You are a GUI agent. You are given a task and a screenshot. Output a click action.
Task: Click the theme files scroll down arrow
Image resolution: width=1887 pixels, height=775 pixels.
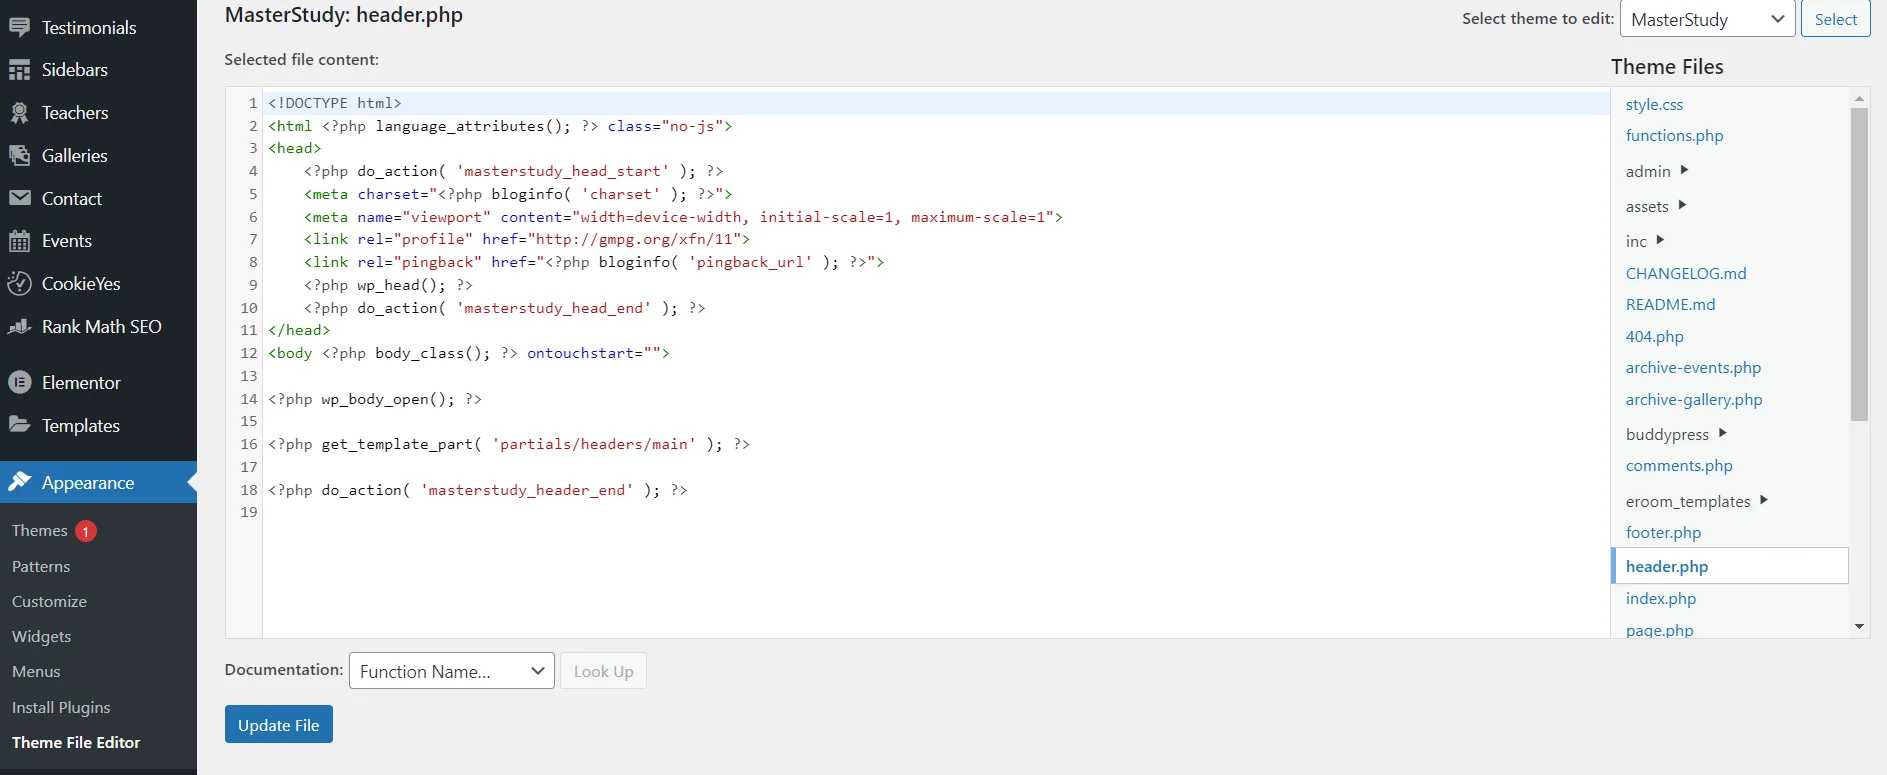[1859, 626]
